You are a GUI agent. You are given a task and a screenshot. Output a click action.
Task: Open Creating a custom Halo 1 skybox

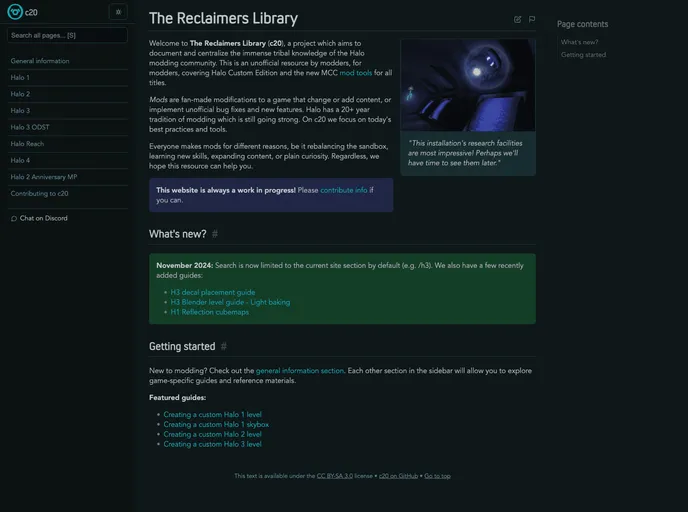pos(216,425)
